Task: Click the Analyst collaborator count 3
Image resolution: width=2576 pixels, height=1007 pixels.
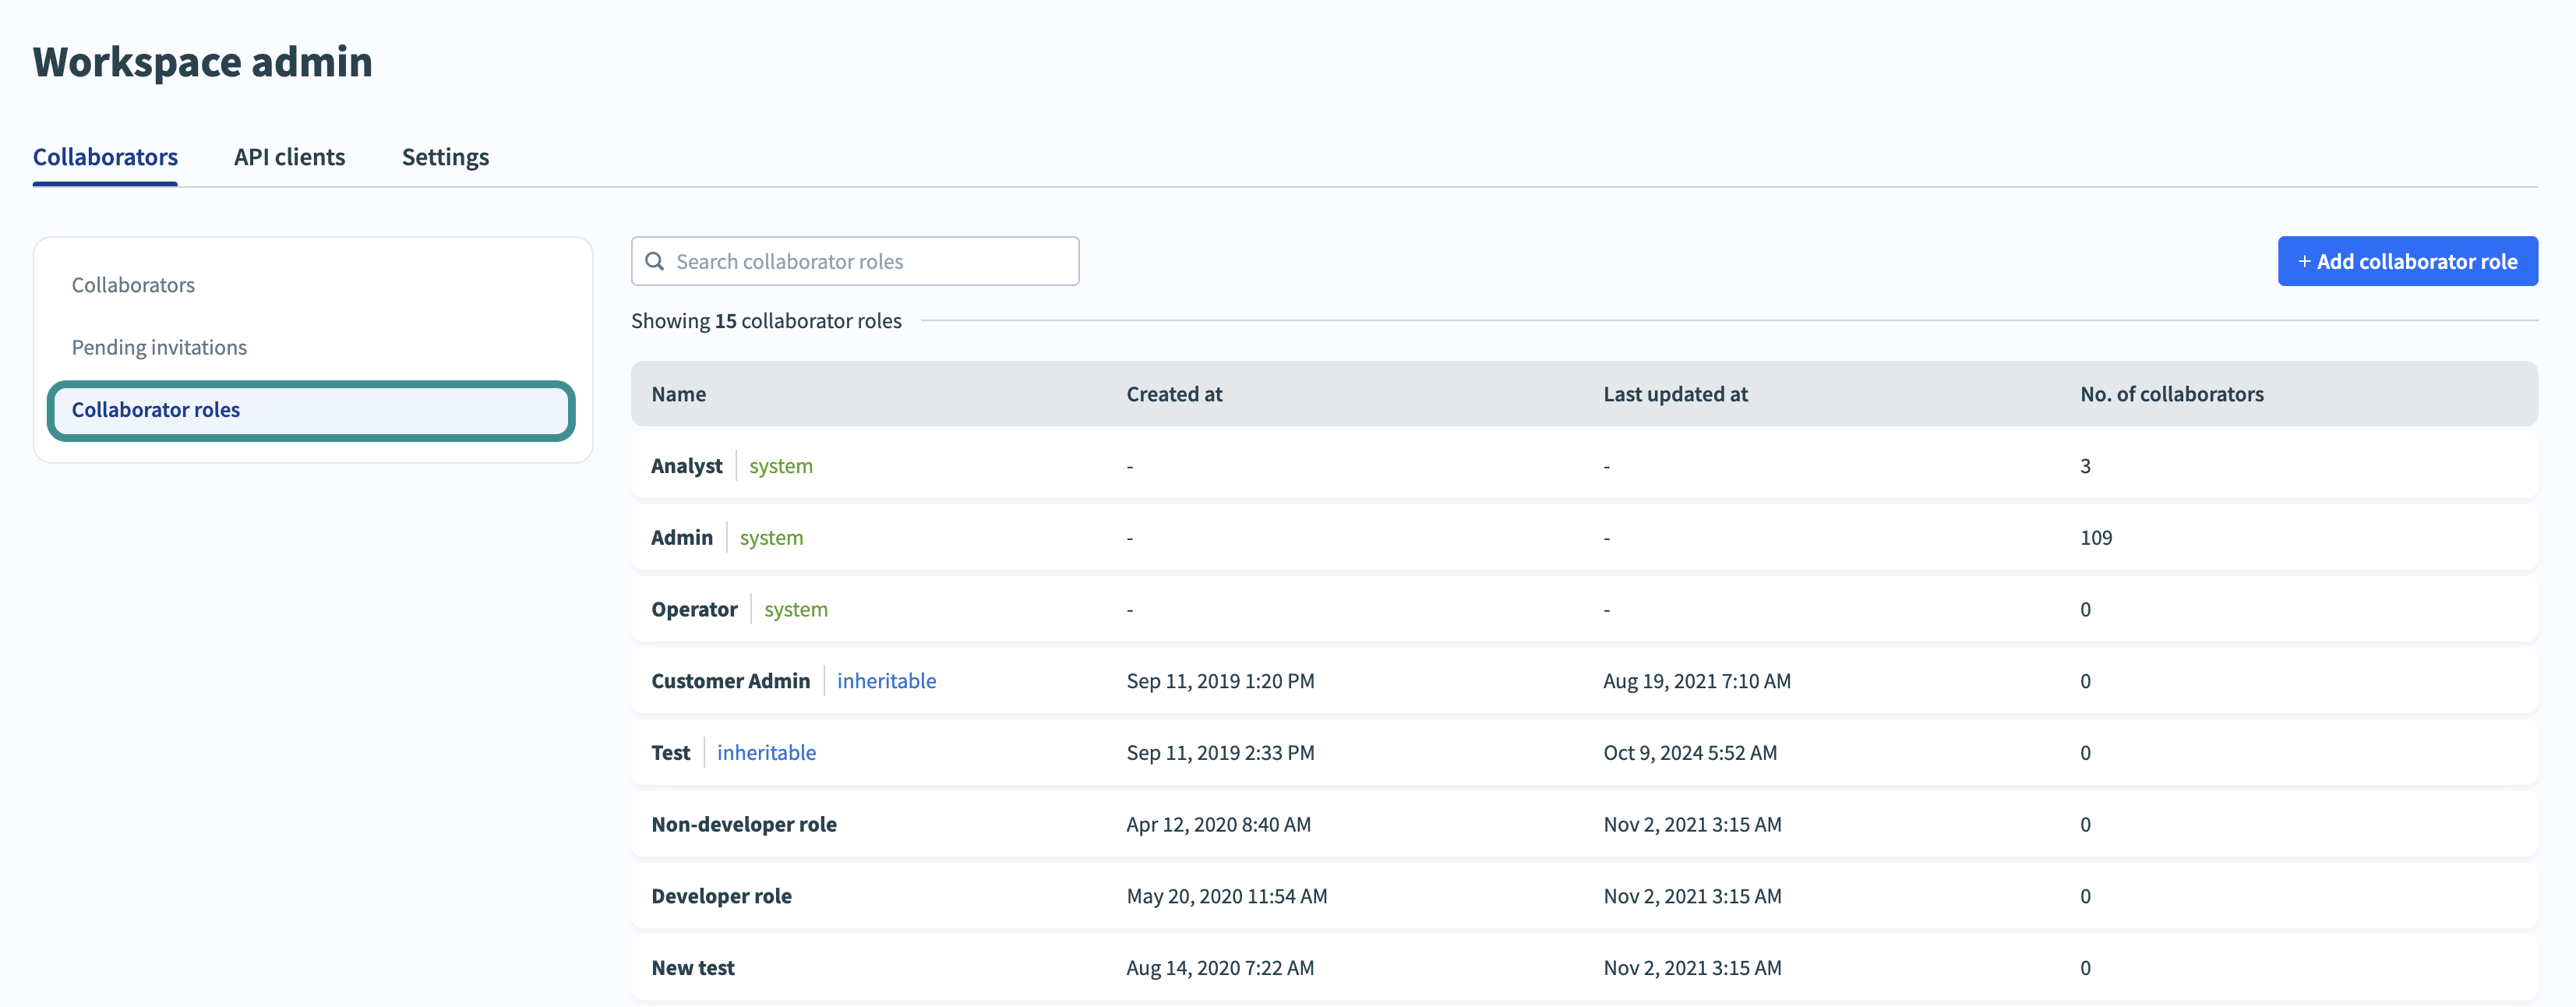Action: click(2085, 466)
